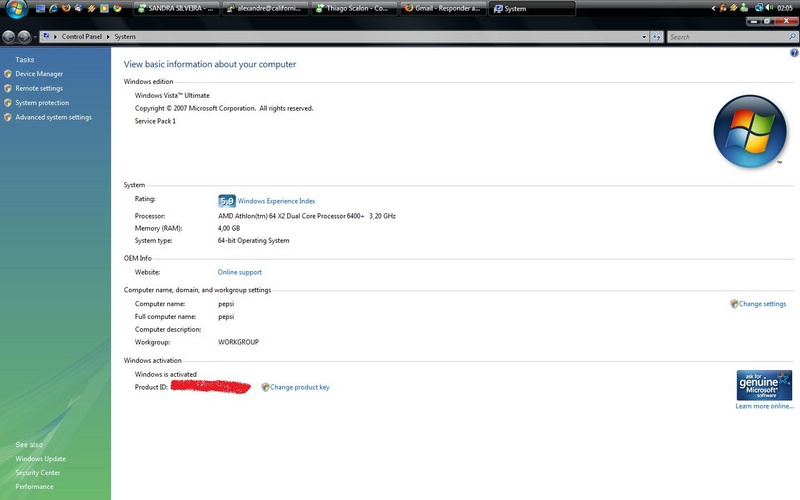The width and height of the screenshot is (800, 500).
Task: Open Windows Update under See also
Action: [x=40, y=459]
